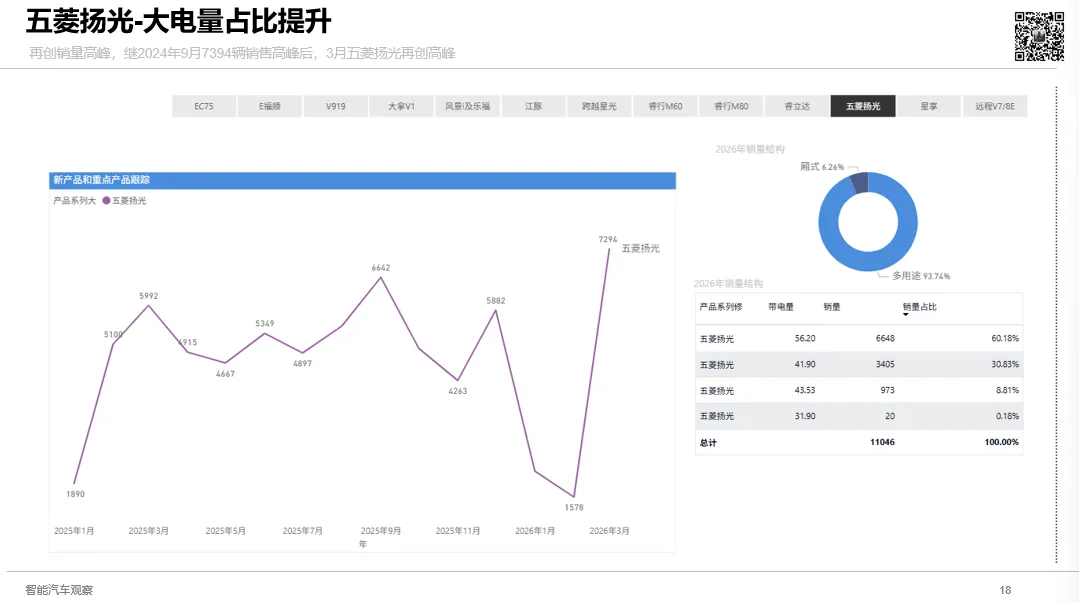Select the 跨越星光 tab
This screenshot has width=1079, height=603.
[600, 106]
